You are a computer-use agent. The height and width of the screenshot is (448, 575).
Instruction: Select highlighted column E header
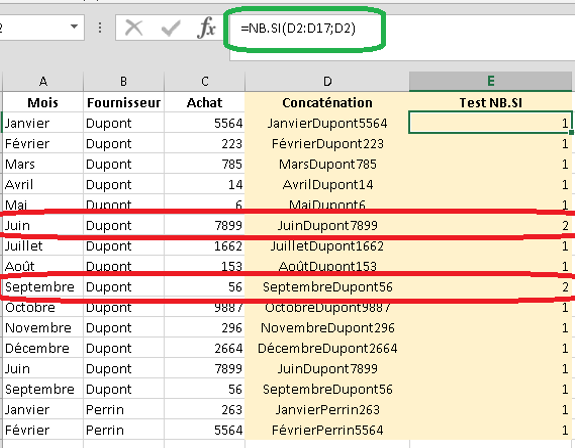(490, 81)
